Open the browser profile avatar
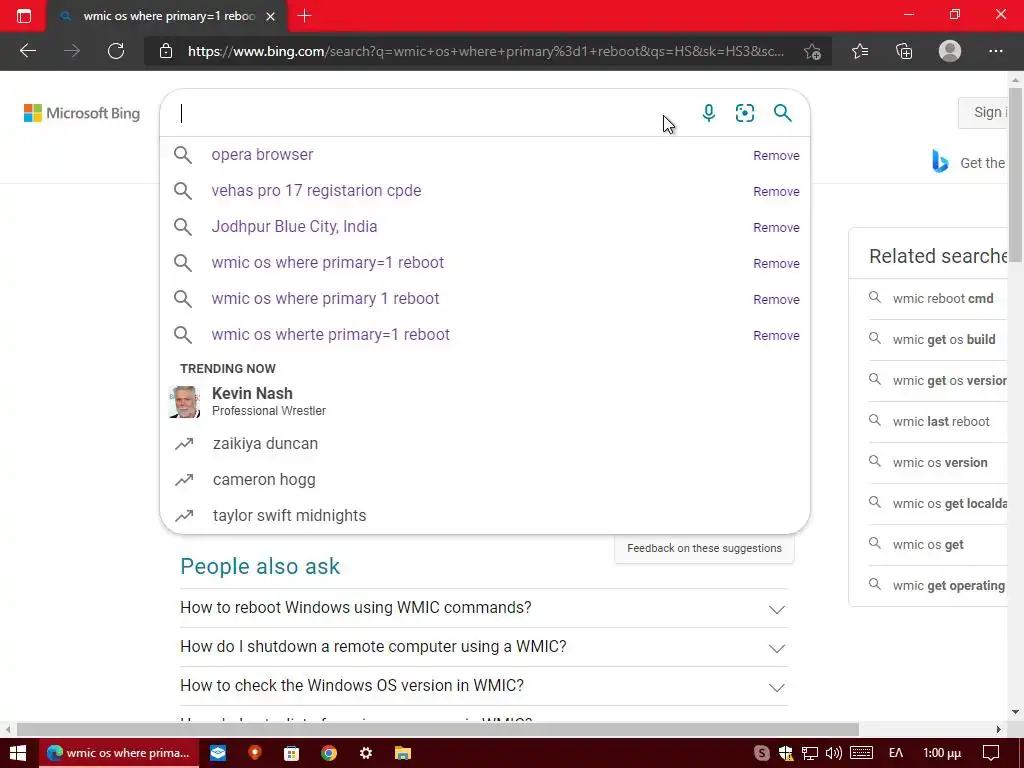This screenshot has width=1024, height=768. tap(950, 51)
